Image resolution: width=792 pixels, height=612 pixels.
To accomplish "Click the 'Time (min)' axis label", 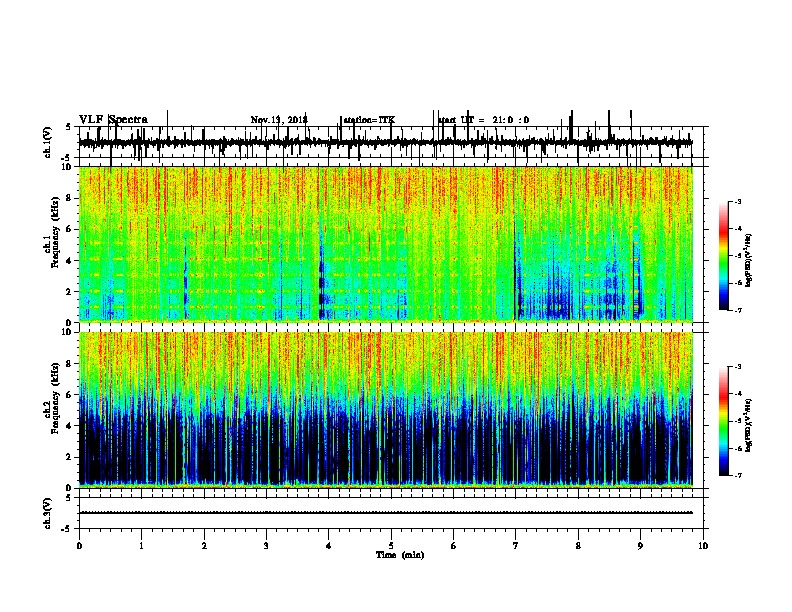I will (x=400, y=555).
